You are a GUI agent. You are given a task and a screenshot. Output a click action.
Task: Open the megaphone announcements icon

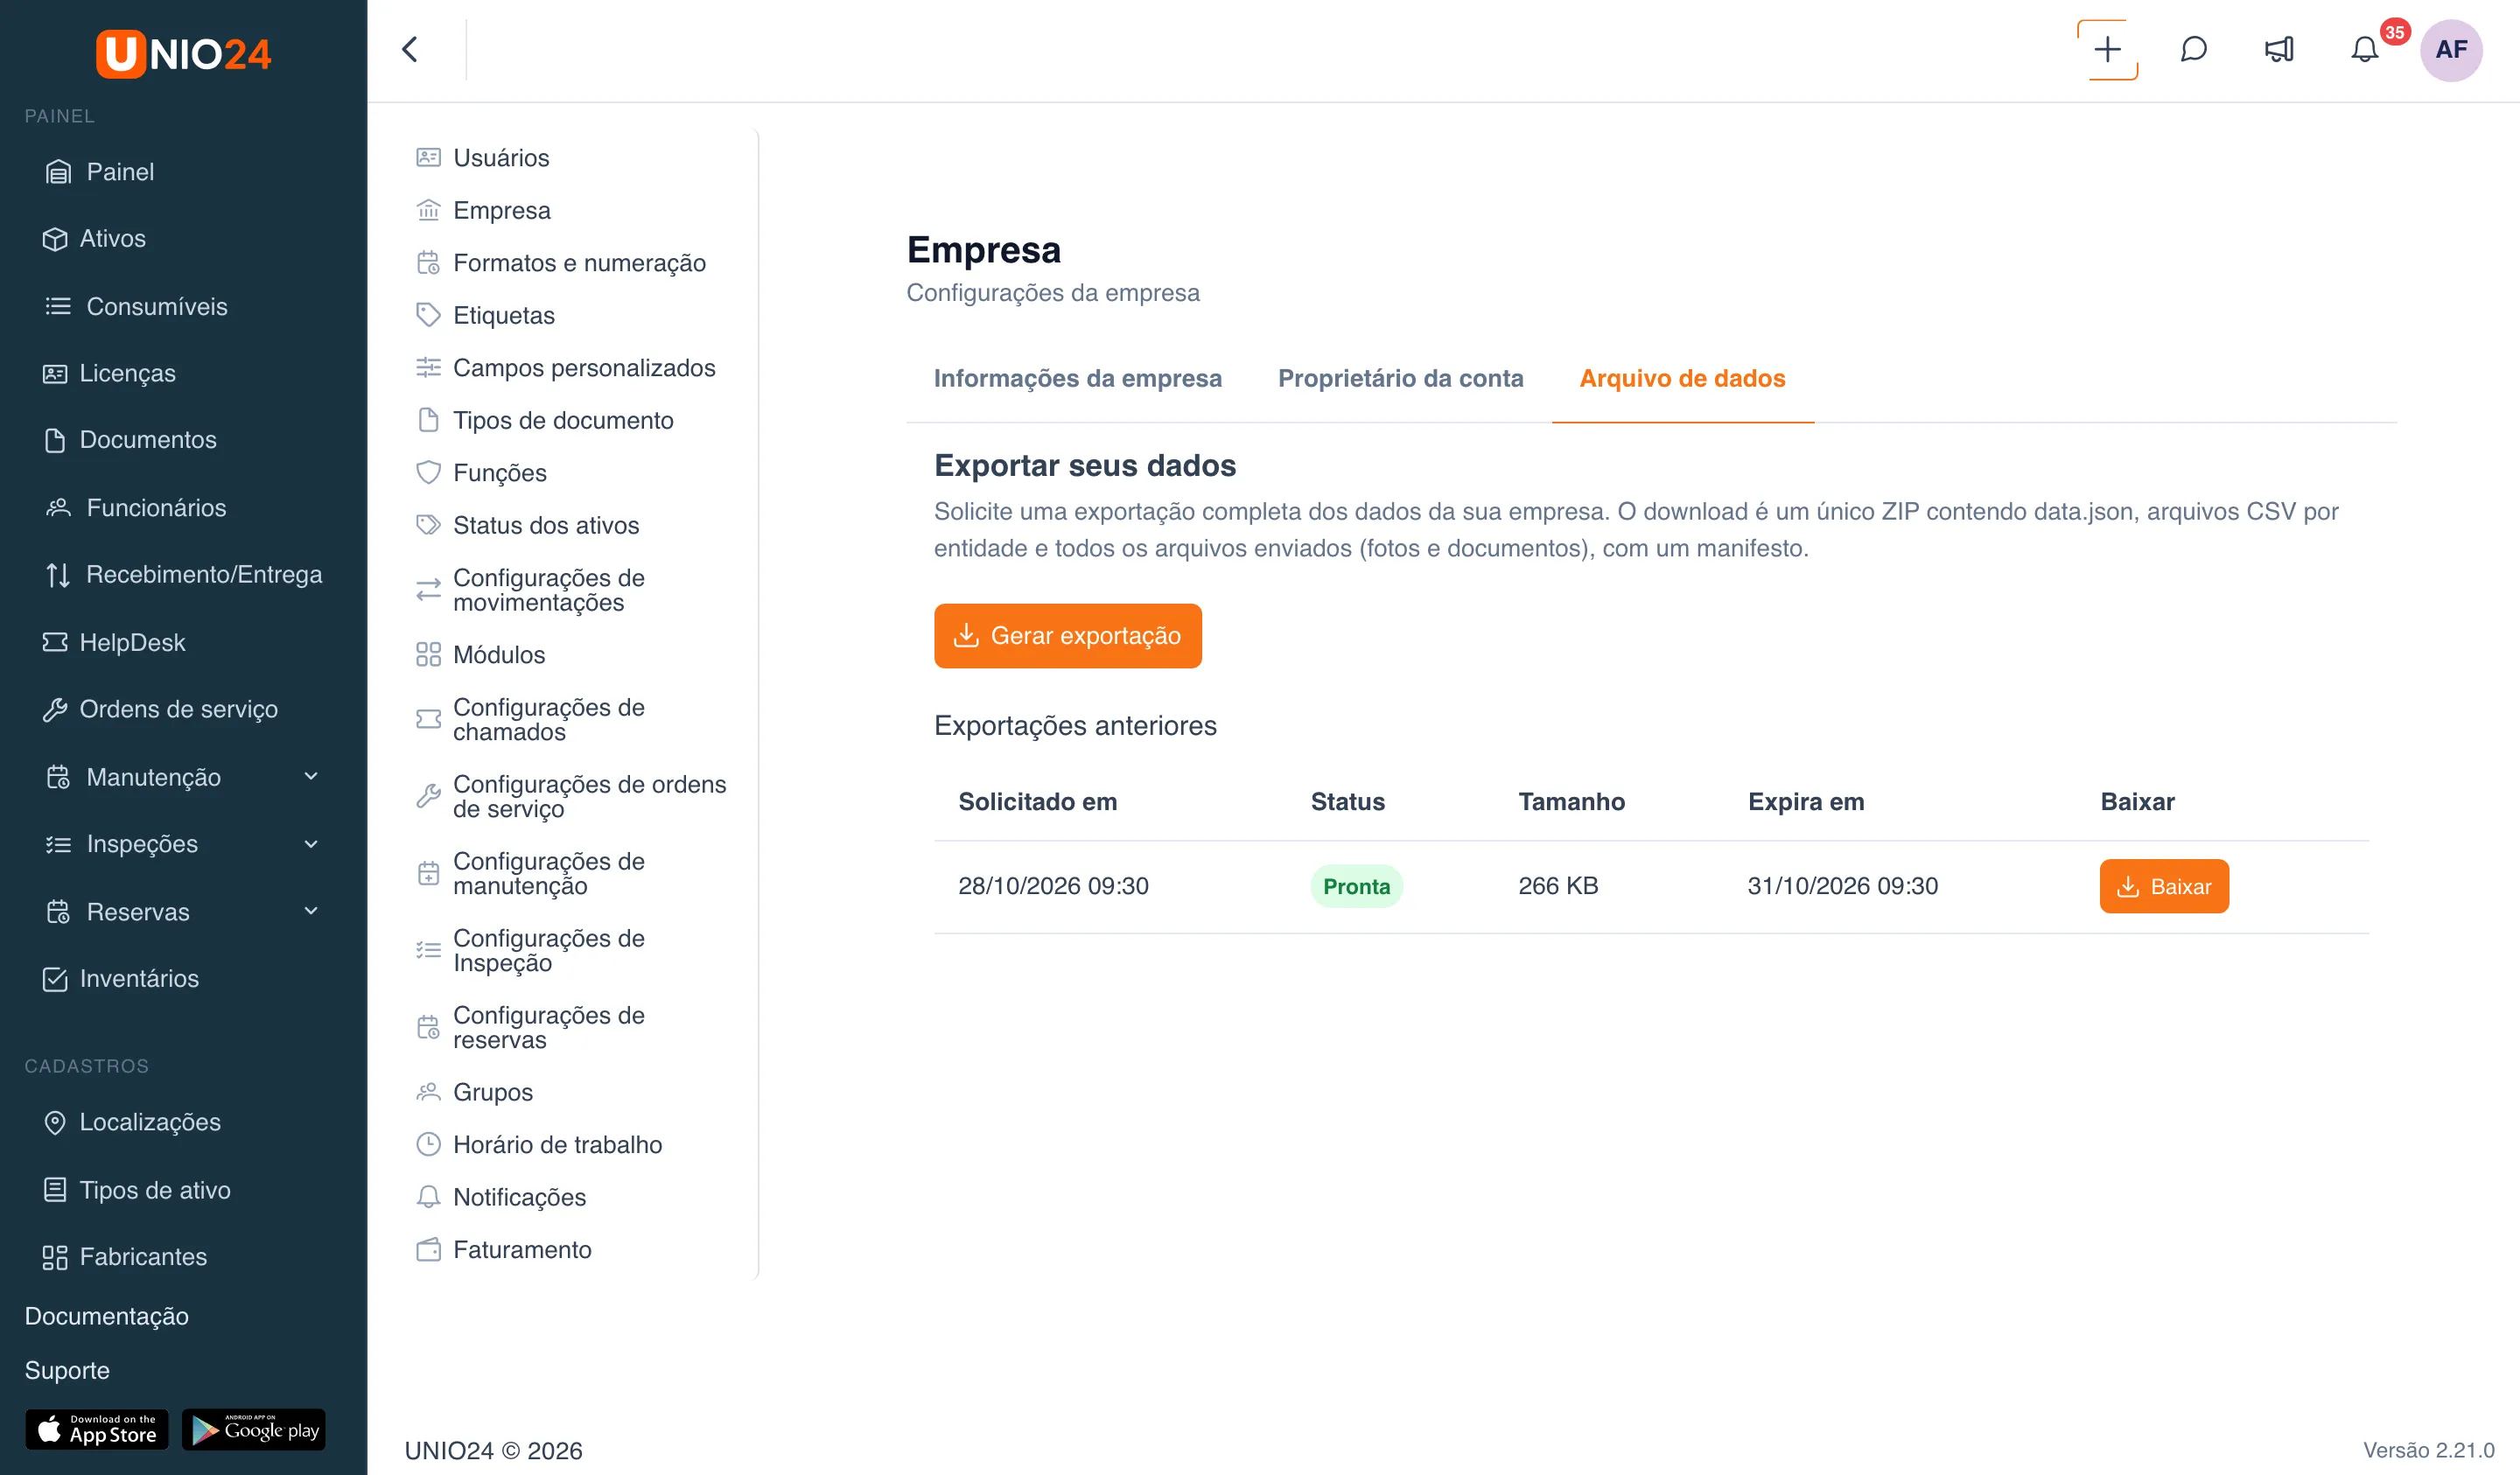[2279, 50]
